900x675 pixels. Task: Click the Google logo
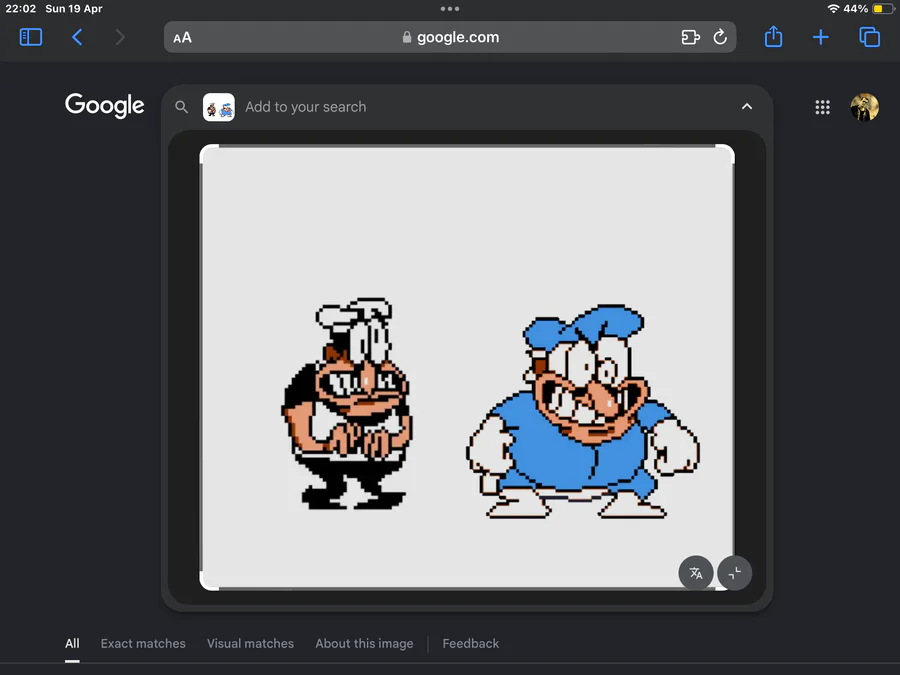[104, 106]
